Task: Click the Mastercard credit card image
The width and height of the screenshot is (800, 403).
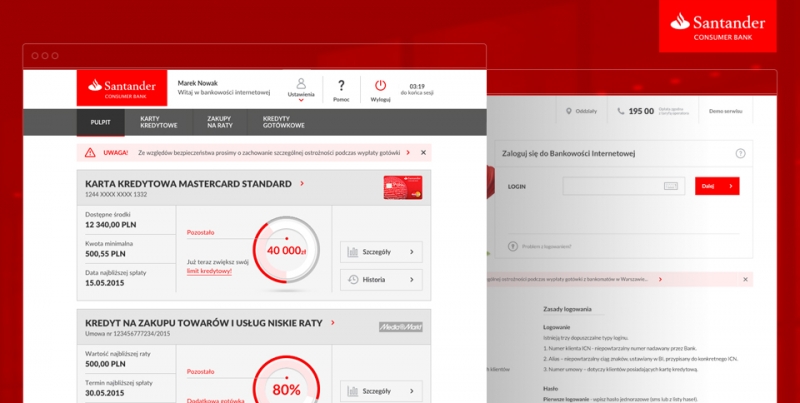Action: pos(403,185)
